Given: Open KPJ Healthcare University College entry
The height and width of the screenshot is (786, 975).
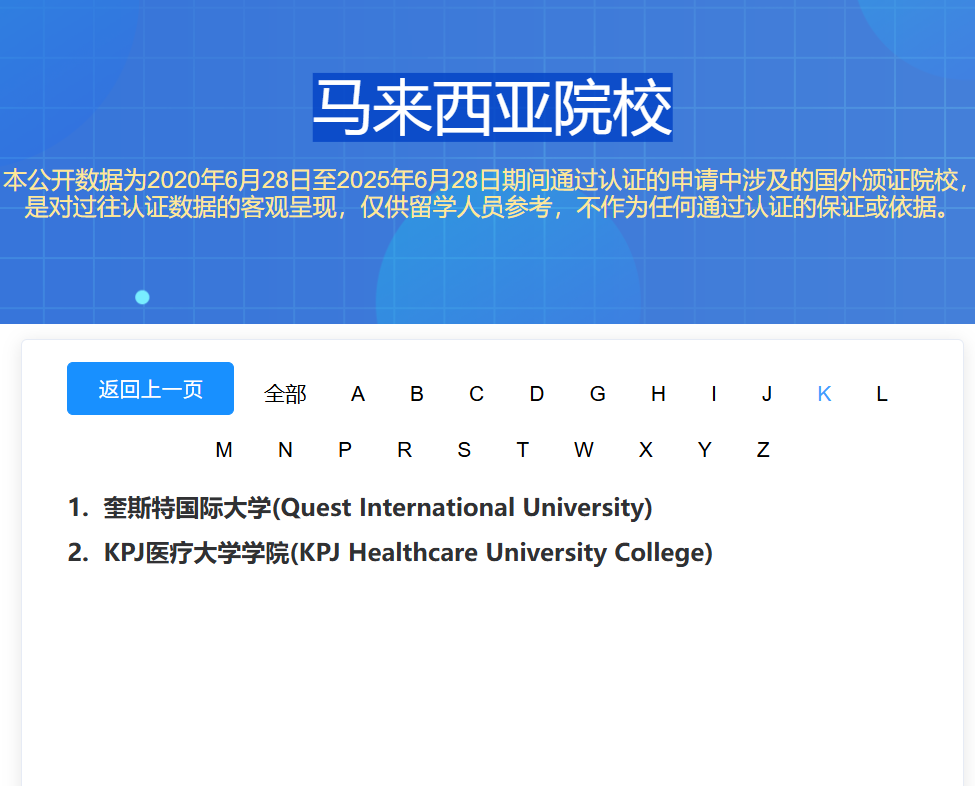Looking at the screenshot, I should 407,553.
